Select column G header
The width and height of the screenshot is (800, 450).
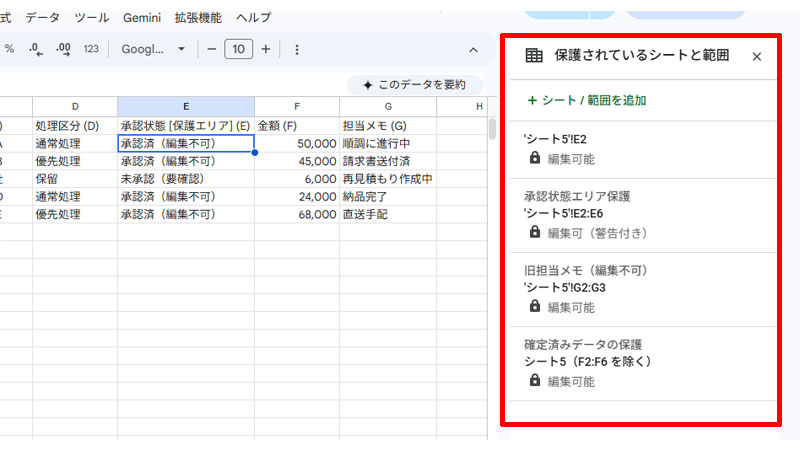(388, 107)
